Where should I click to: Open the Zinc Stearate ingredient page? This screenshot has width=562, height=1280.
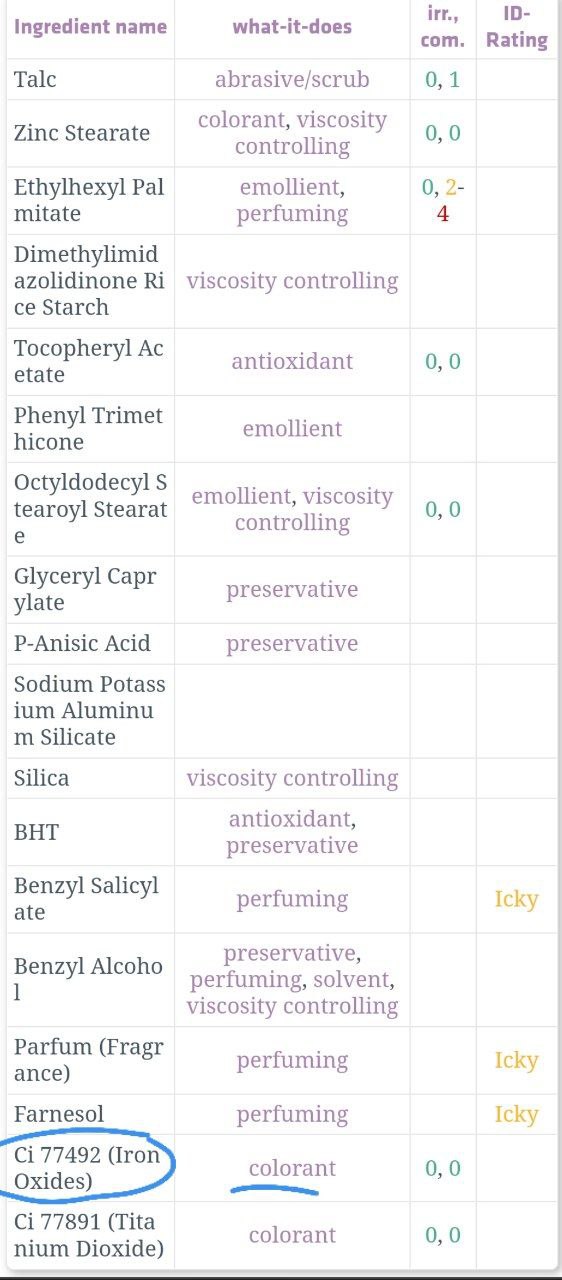(x=82, y=133)
